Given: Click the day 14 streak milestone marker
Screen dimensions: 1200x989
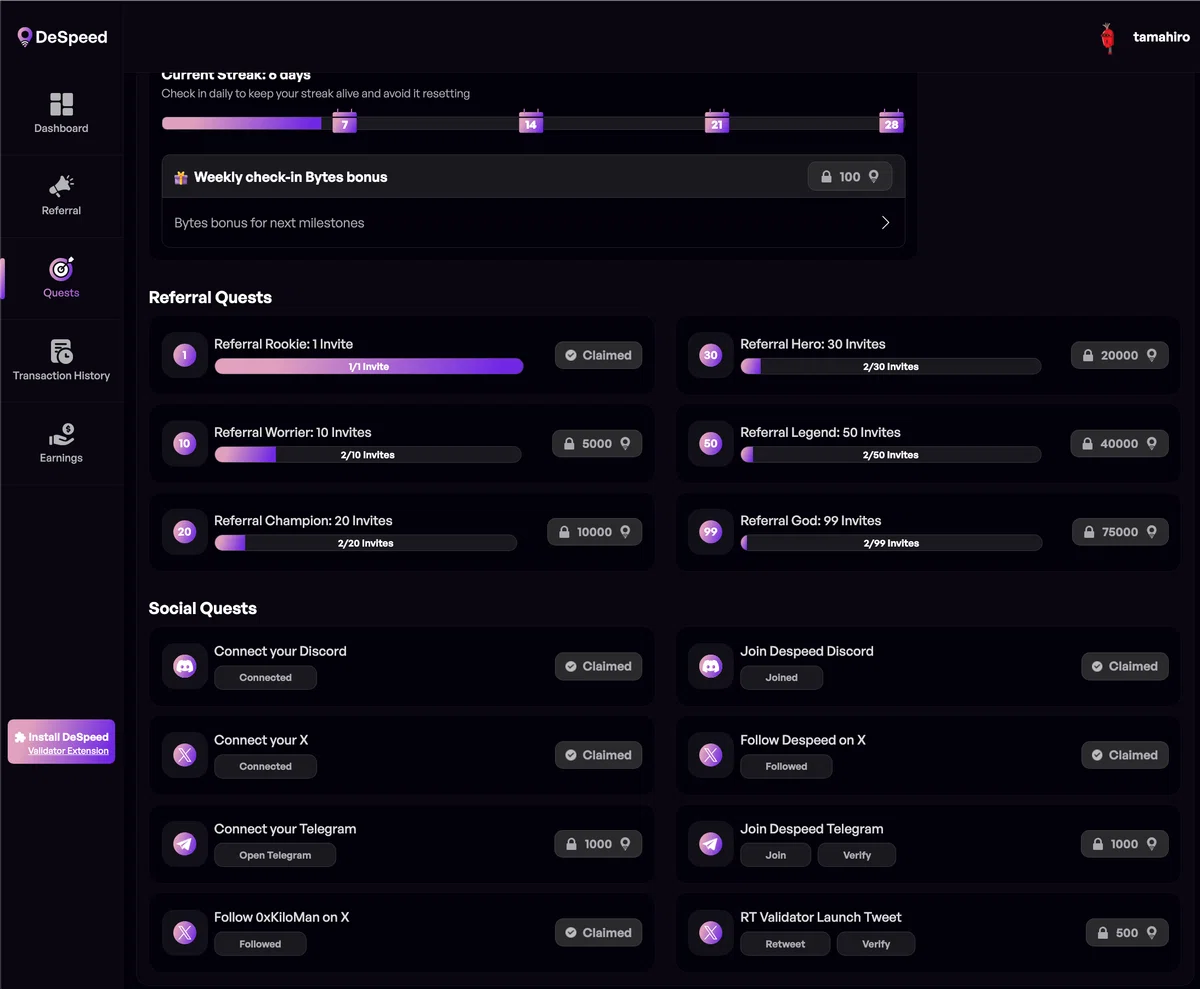Looking at the screenshot, I should [530, 122].
